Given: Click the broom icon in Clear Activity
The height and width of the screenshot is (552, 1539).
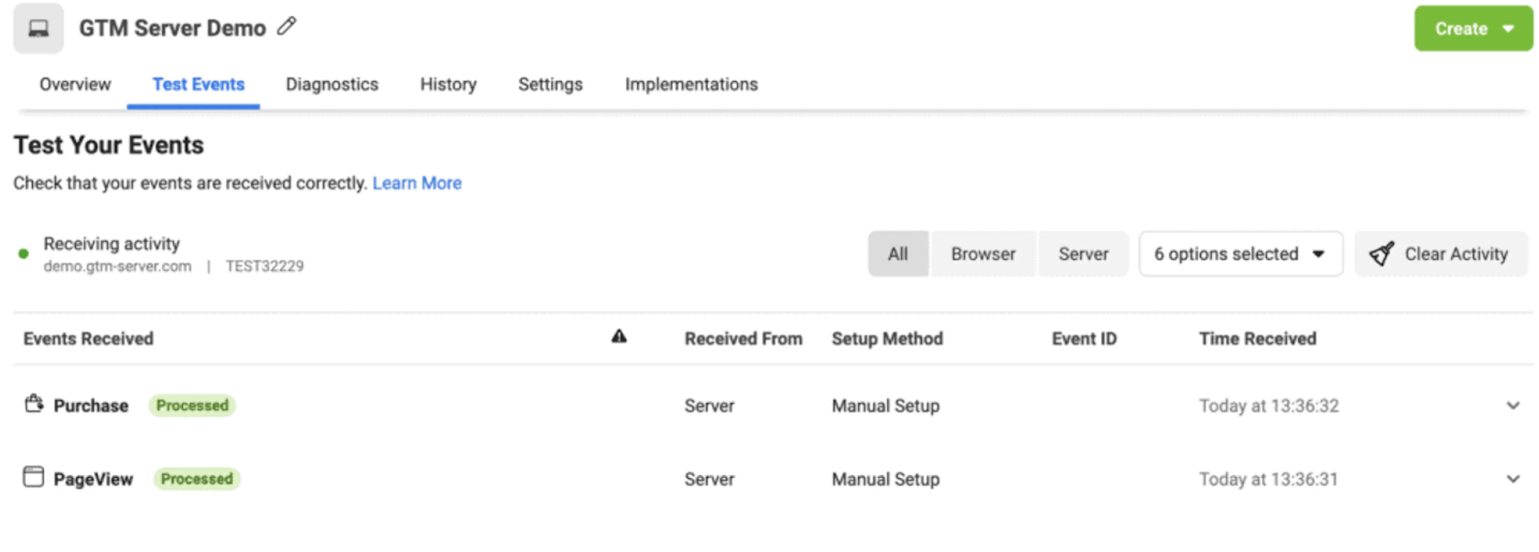Looking at the screenshot, I should [1382, 254].
